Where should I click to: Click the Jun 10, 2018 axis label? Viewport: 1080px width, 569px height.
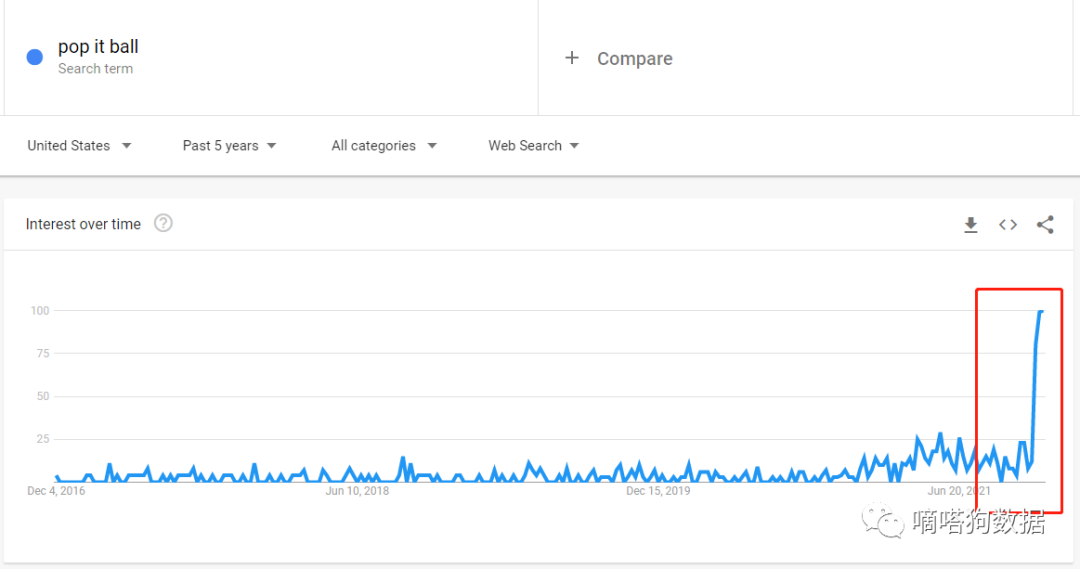click(x=357, y=491)
